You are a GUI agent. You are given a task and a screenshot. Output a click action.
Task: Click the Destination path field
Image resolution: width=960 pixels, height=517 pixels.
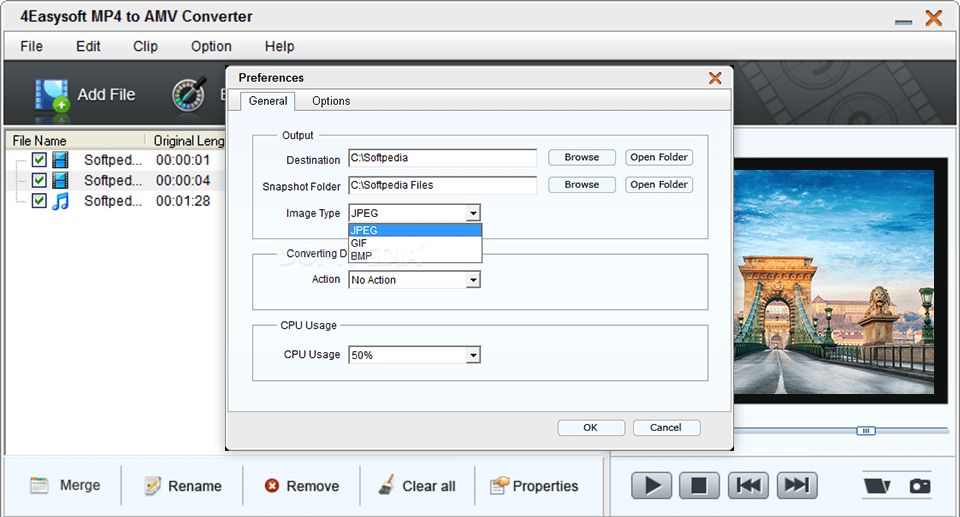[x=443, y=158]
